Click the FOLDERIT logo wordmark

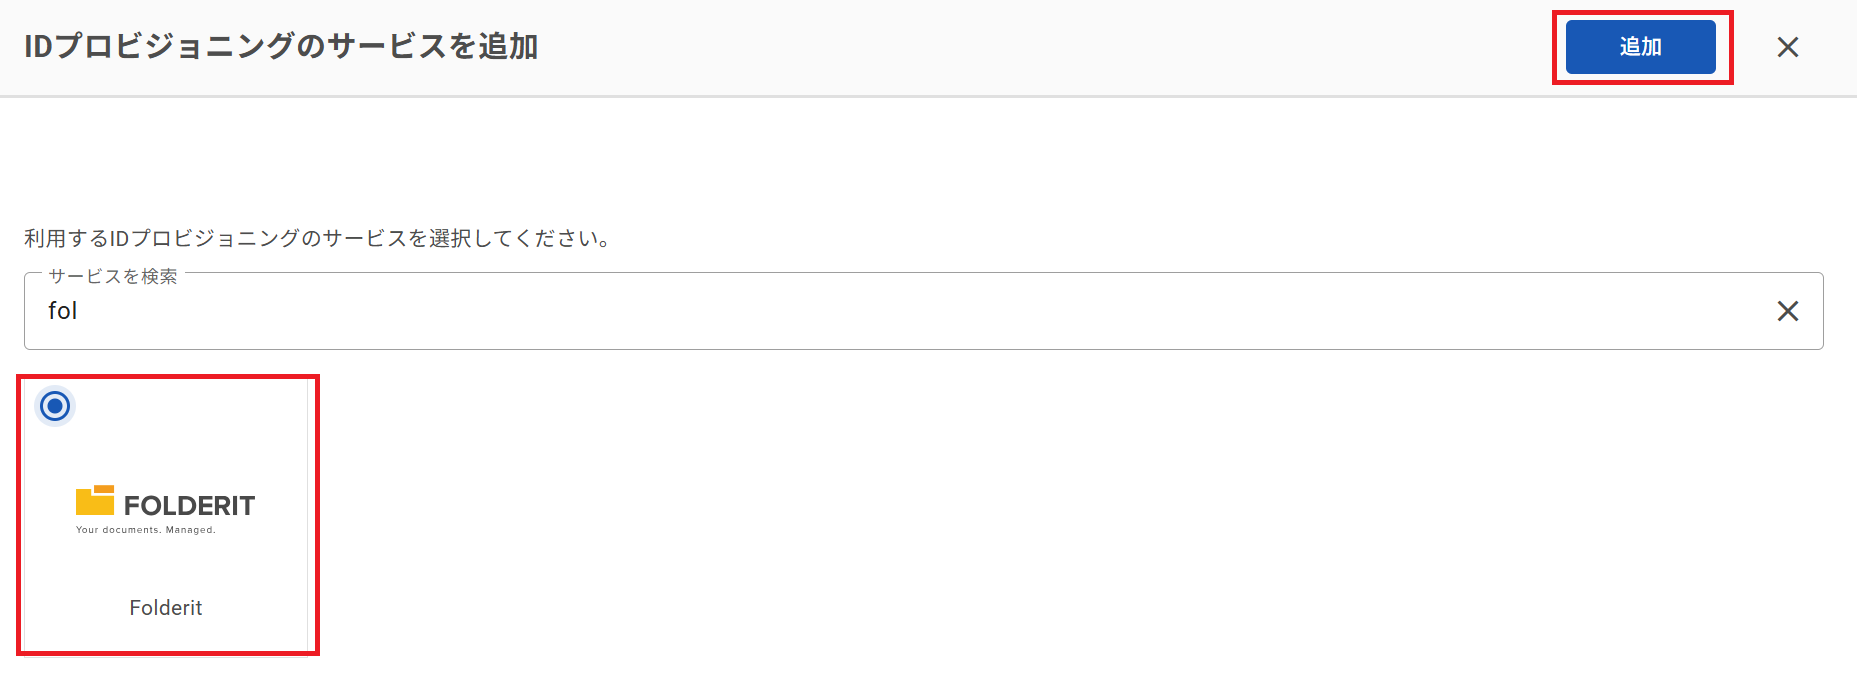coord(189,505)
